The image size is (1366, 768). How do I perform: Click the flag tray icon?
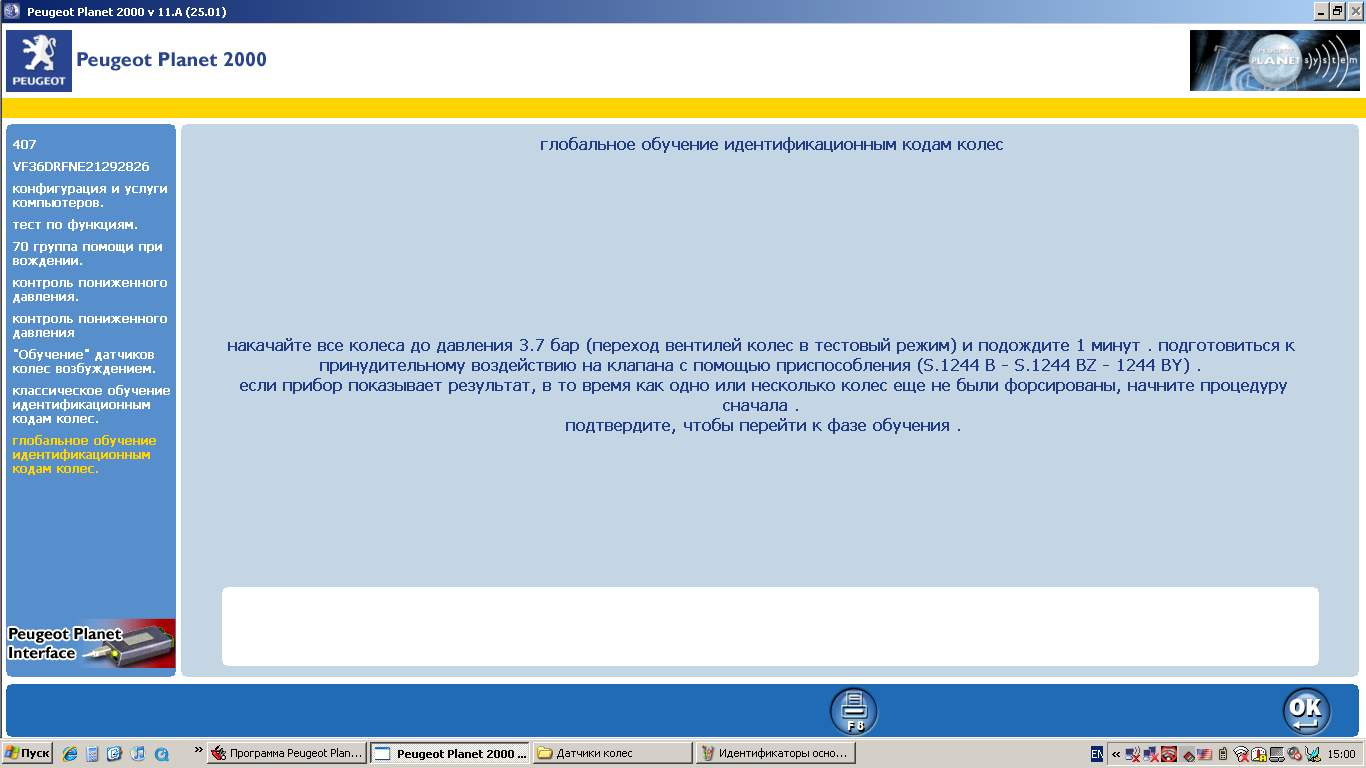[1204, 754]
